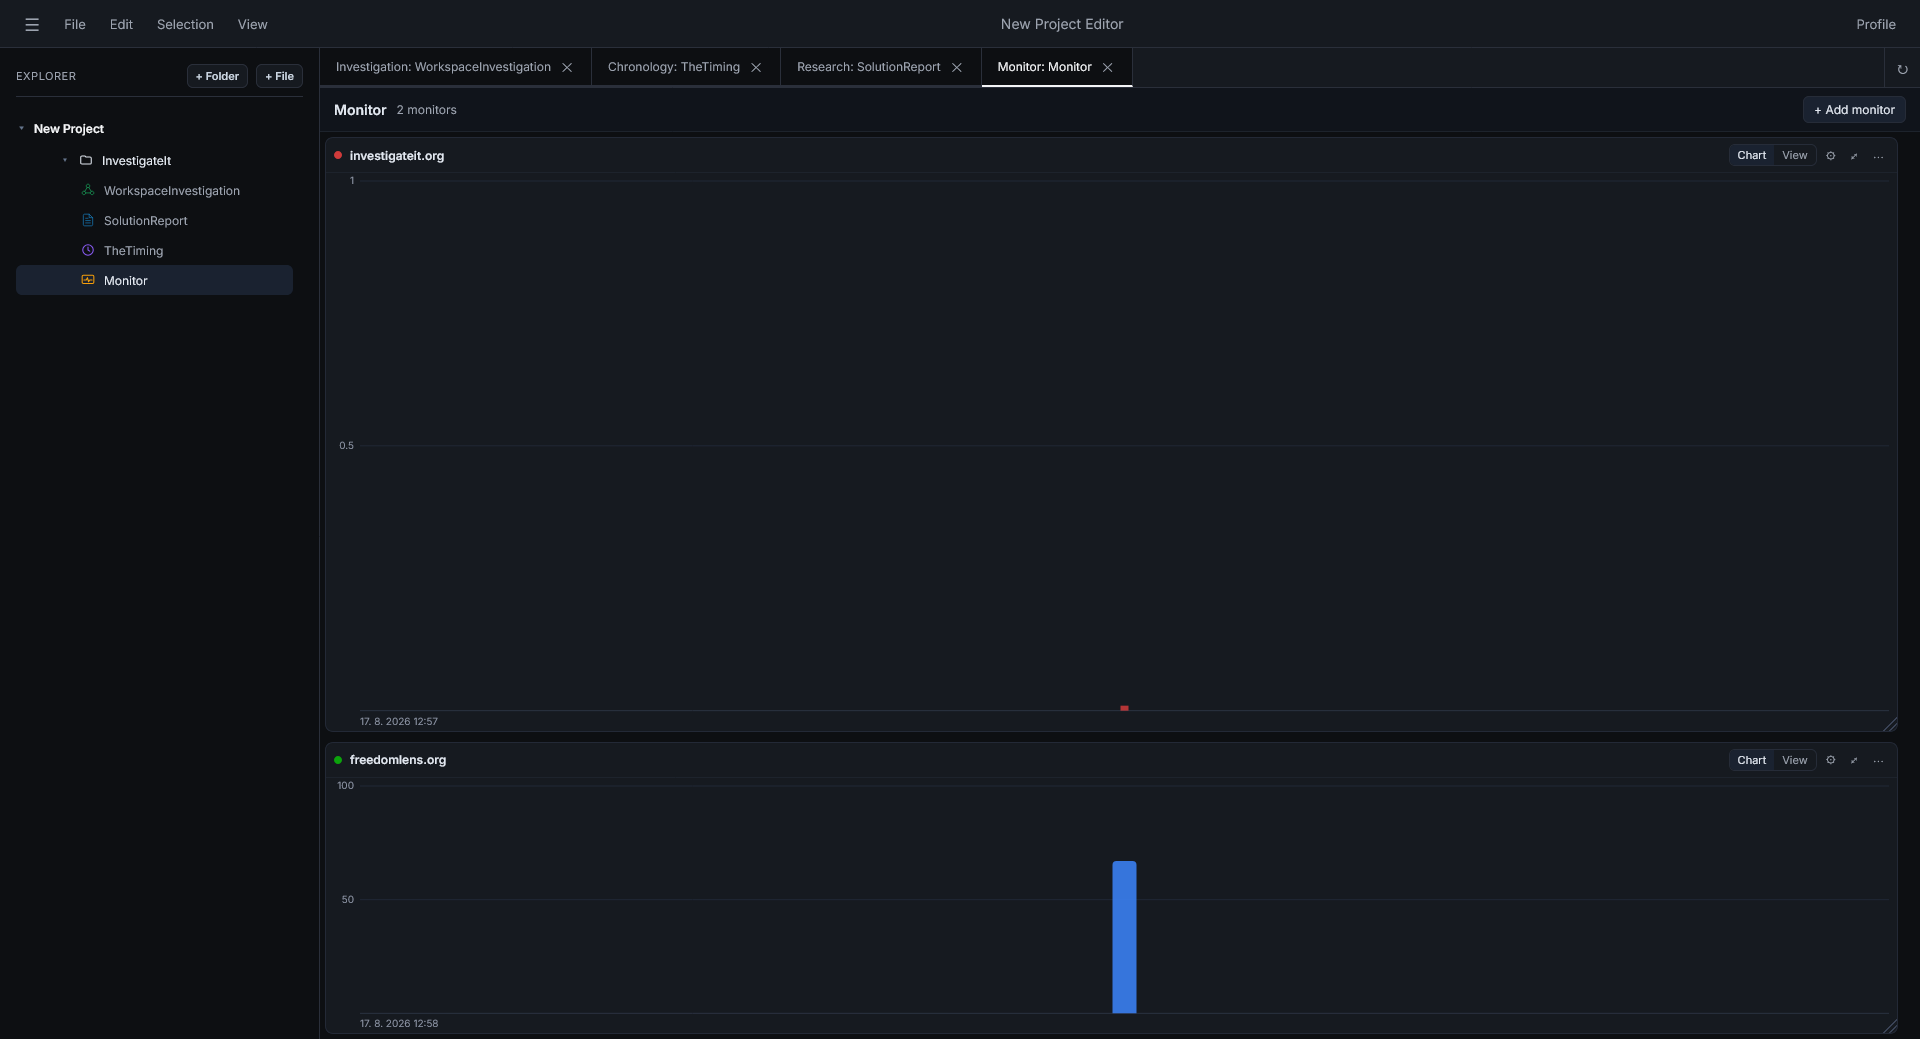Open the hamburger main menu
The width and height of the screenshot is (1920, 1039).
point(32,24)
